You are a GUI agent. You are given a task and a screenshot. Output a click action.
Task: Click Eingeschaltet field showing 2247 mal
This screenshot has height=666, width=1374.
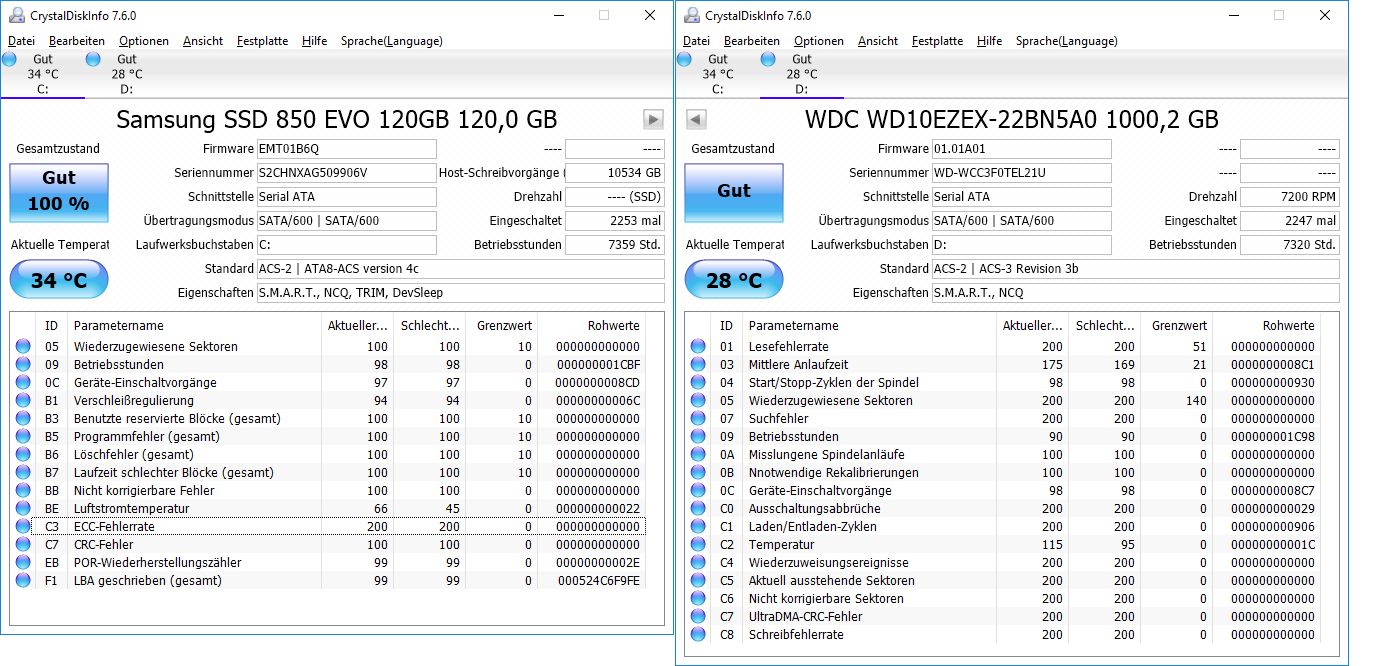coord(1290,221)
